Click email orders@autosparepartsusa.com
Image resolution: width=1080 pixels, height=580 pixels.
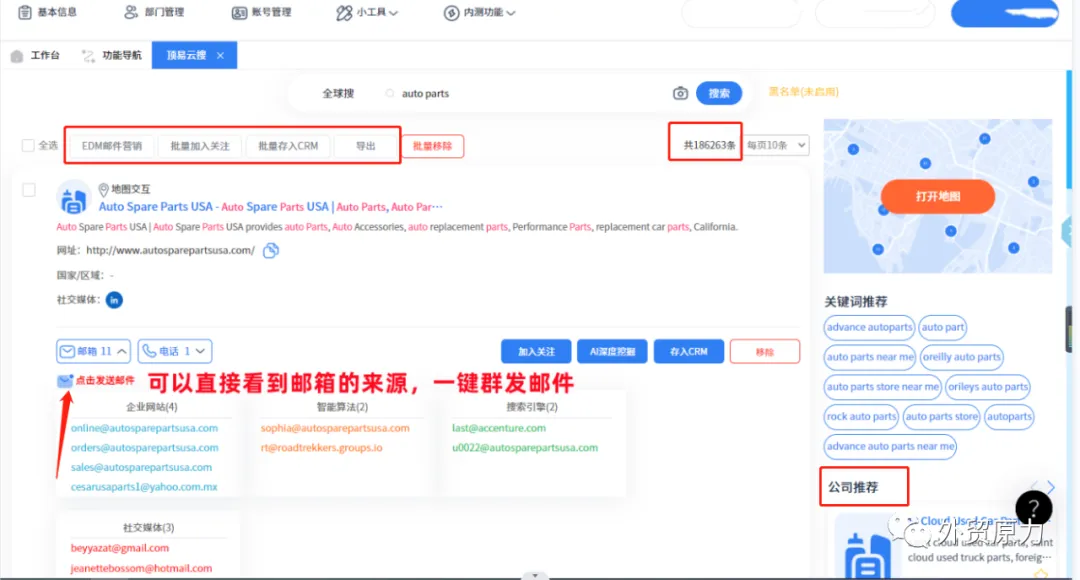pyautogui.click(x=145, y=448)
